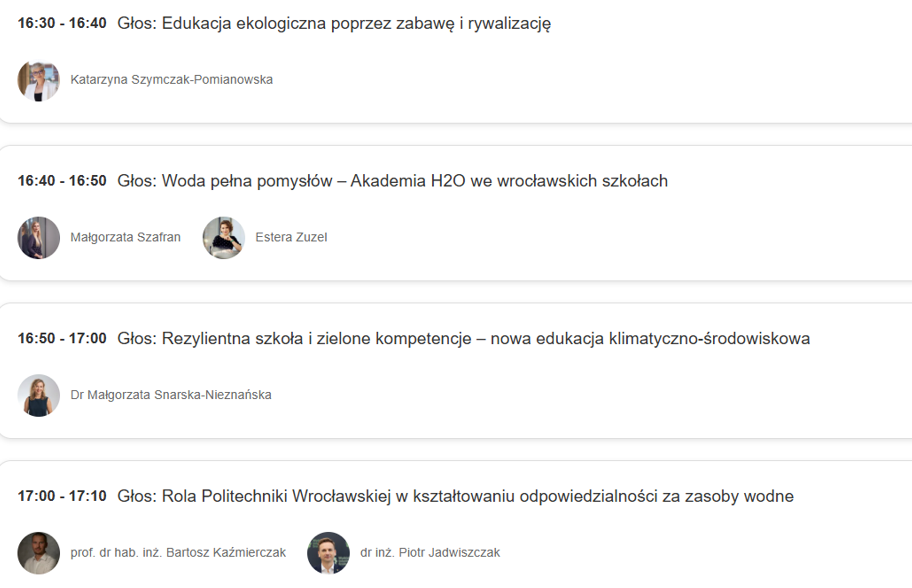Click Piotr Jadwiszczak's profile photo

(328, 552)
